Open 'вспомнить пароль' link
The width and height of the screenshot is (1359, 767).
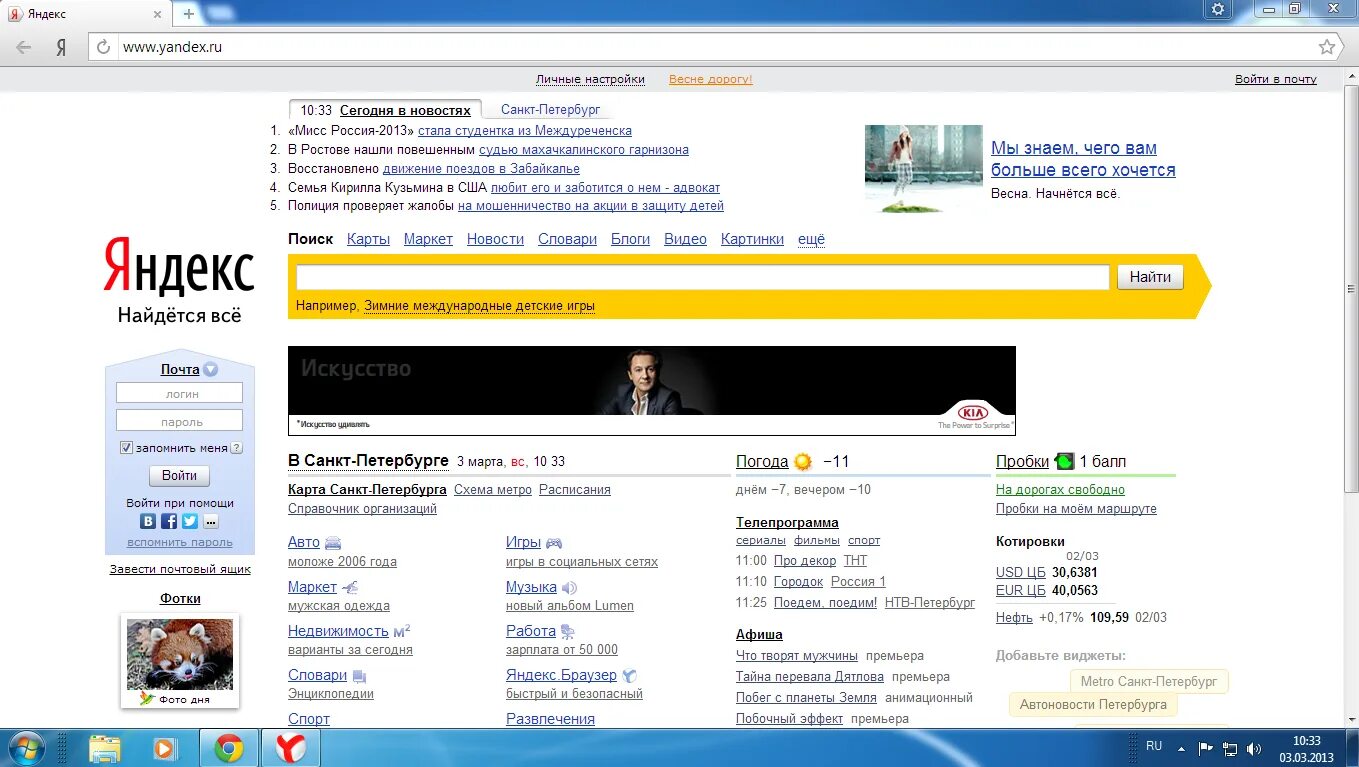point(180,543)
